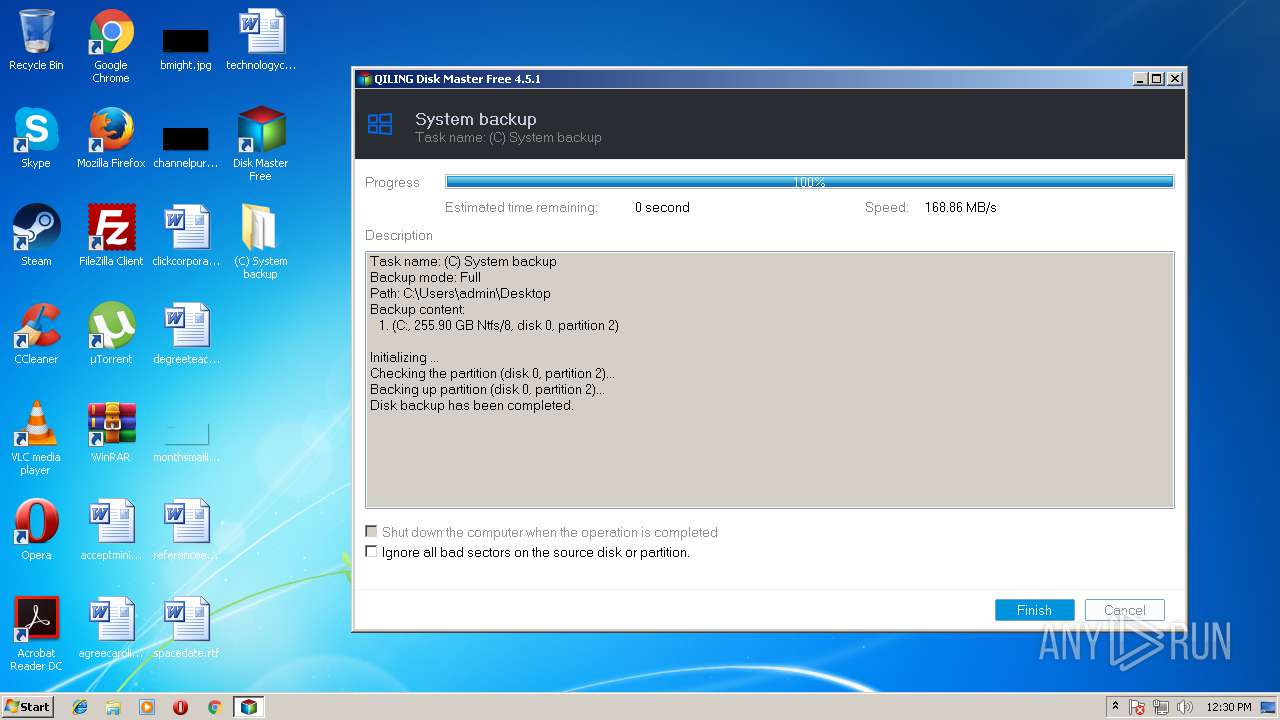Open Acrobat Reader DC shortcut
Image resolution: width=1280 pixels, height=720 pixels.
[x=36, y=634]
